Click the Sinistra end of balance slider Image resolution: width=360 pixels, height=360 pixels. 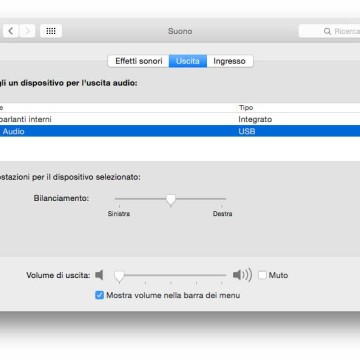[119, 214]
